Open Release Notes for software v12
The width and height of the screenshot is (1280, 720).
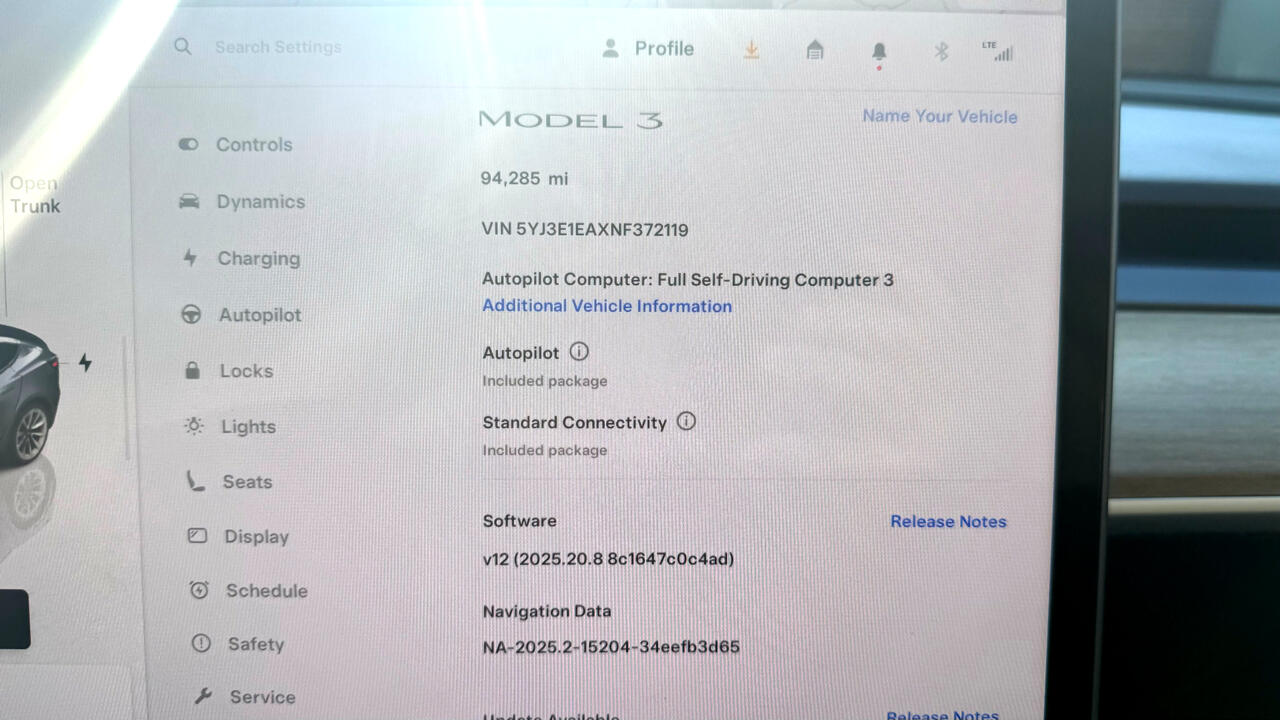click(x=948, y=521)
